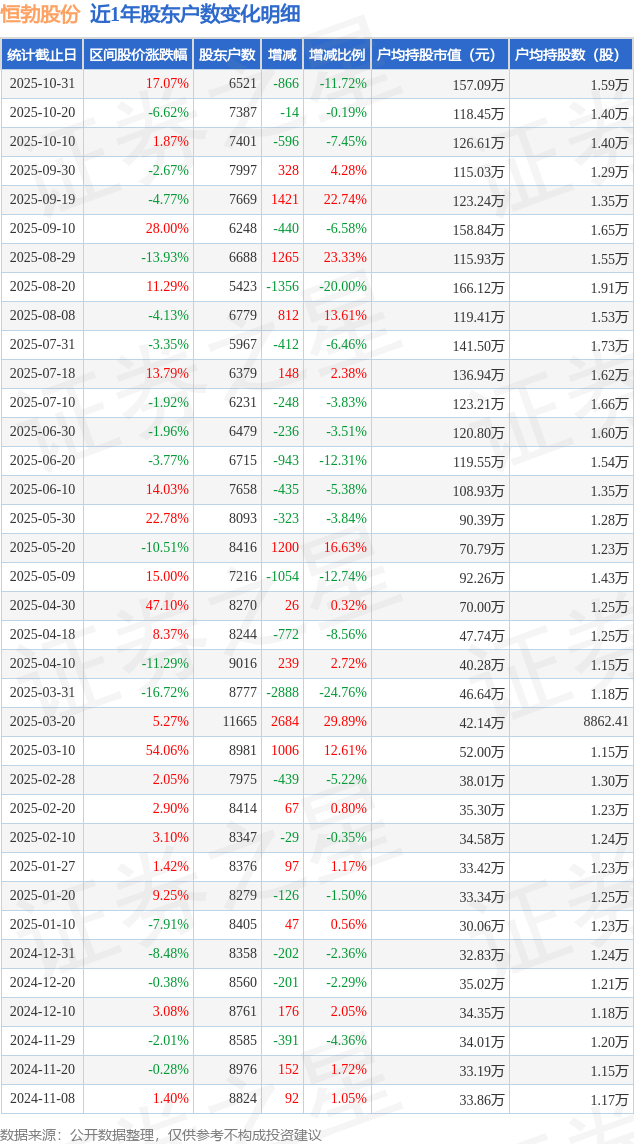The width and height of the screenshot is (634, 1144).
Task: Click the 股东户数 column header
Action: pos(227,55)
